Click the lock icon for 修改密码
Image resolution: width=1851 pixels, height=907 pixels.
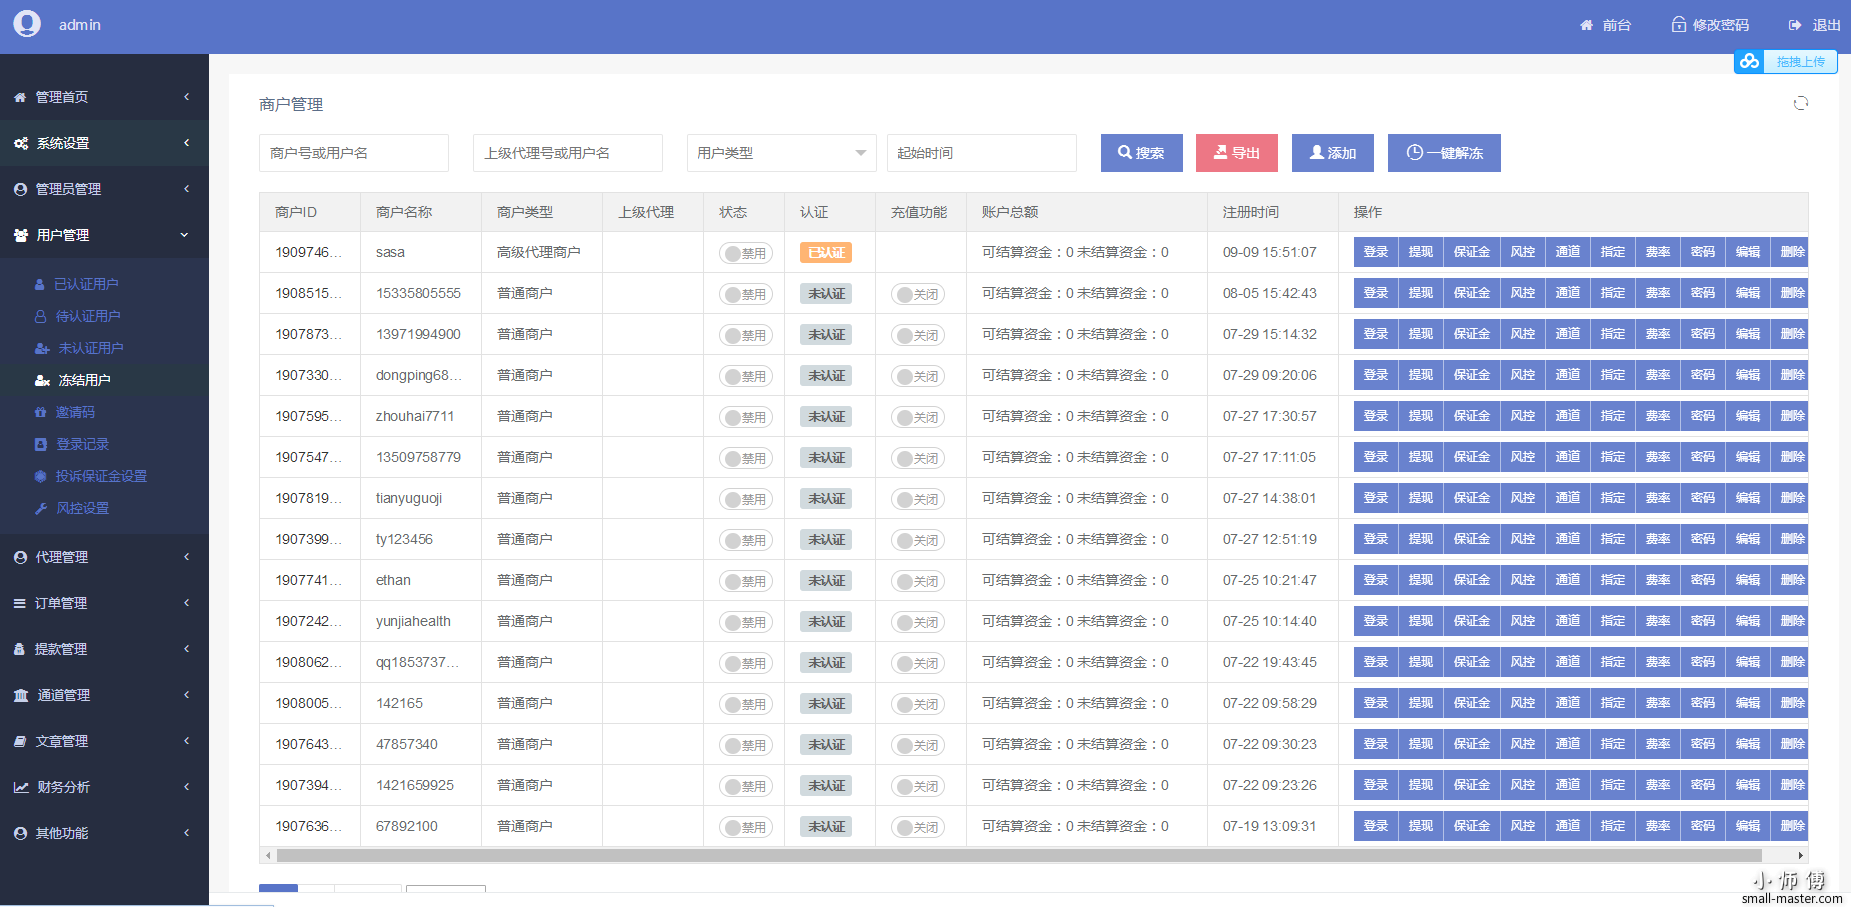pyautogui.click(x=1679, y=24)
